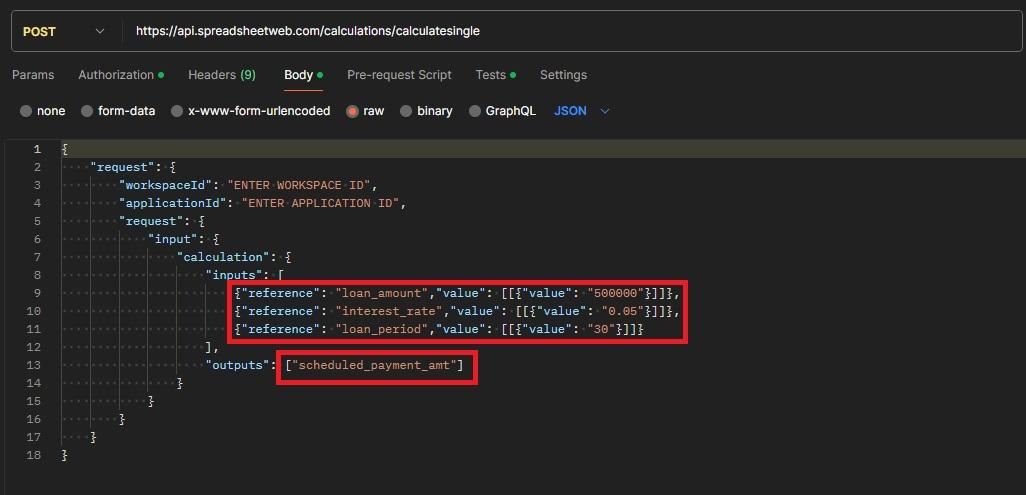Click the "ENTER APPLICATION ID" value
The image size is (1026, 495).
(321, 204)
